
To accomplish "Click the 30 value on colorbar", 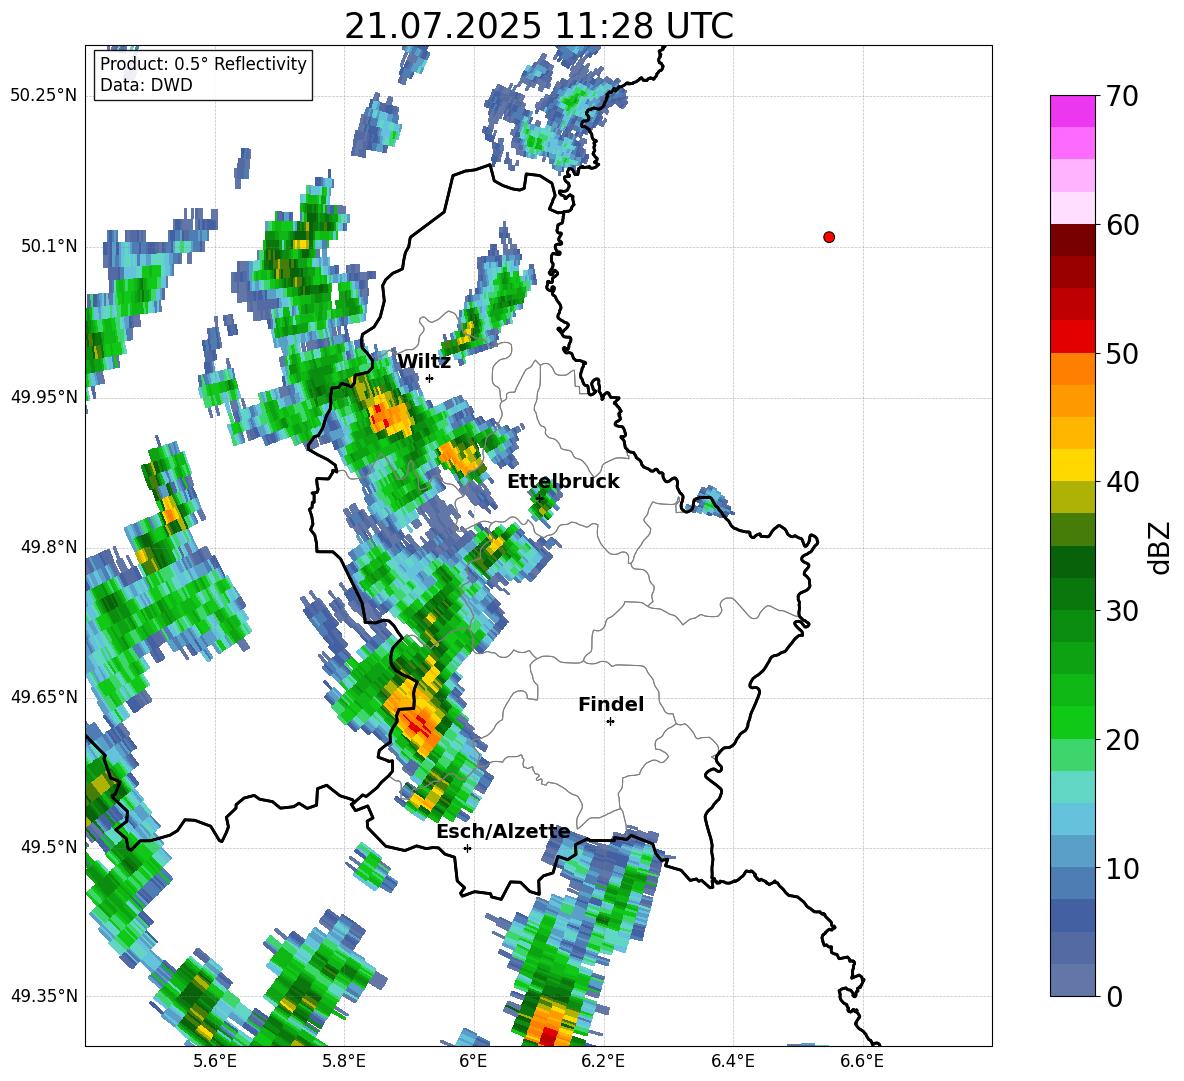I will tap(1121, 611).
